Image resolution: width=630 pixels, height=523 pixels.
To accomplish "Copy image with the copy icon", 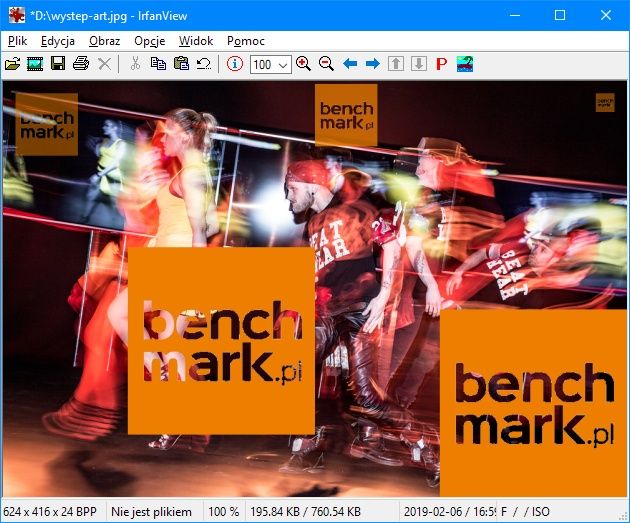I will click(158, 64).
